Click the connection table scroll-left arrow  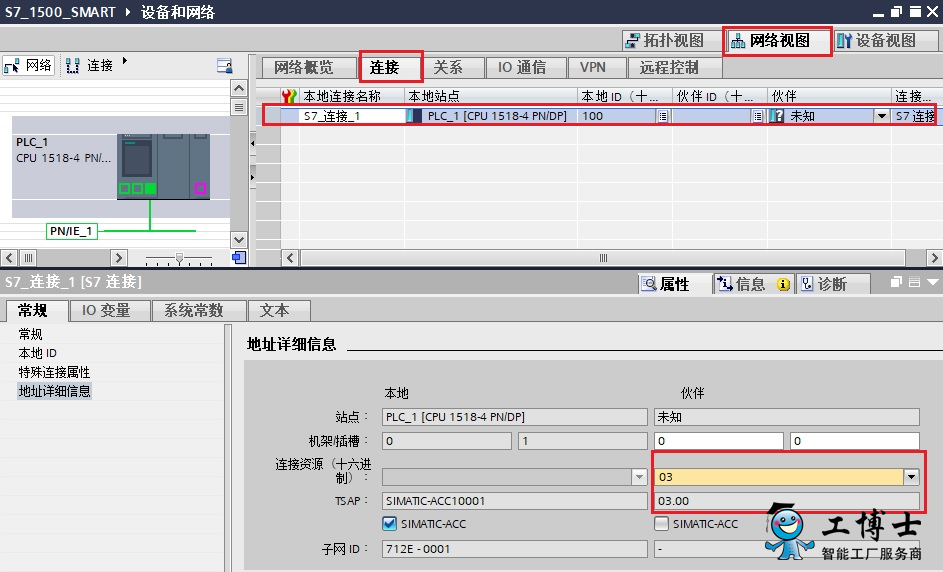point(290,258)
